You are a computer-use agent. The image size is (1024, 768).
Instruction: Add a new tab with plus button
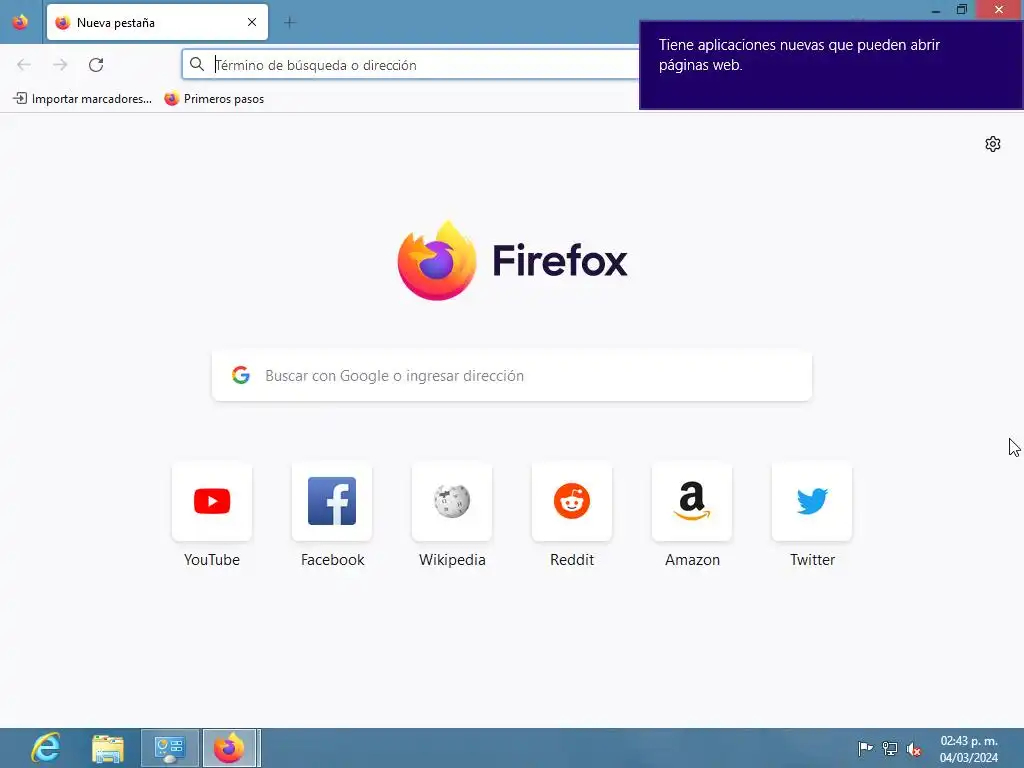[290, 23]
